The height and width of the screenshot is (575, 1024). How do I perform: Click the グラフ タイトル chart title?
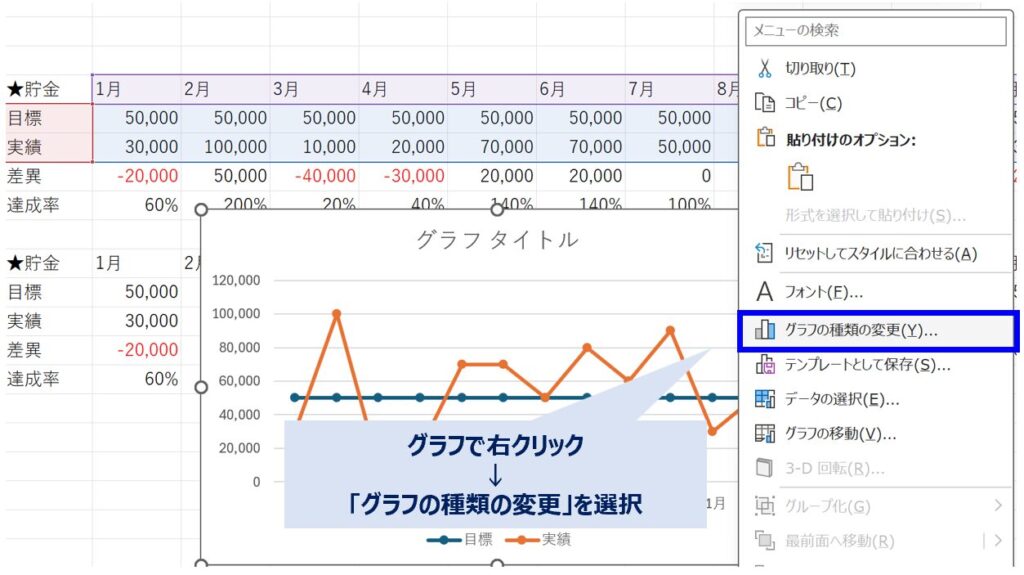click(x=497, y=240)
